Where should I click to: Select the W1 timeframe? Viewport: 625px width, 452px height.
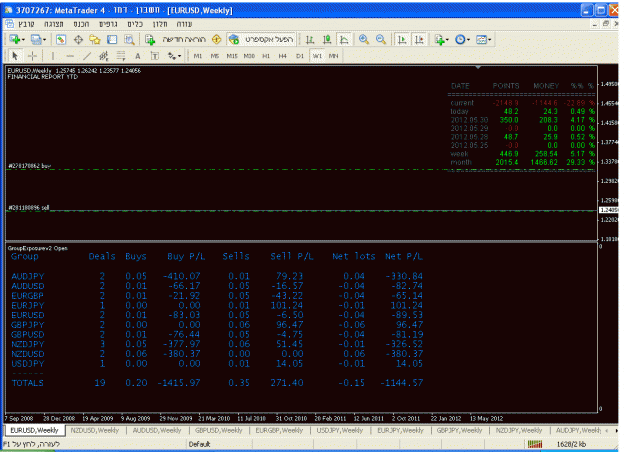(317, 56)
